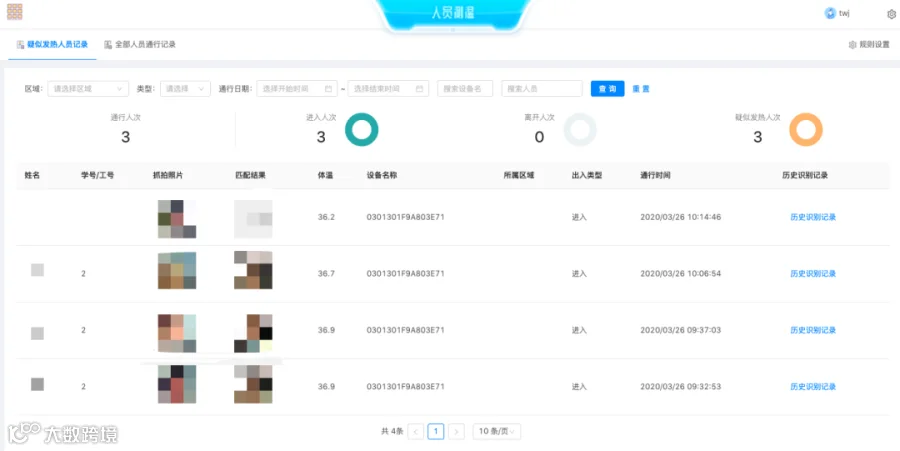Open the app grid menu icon

tap(14, 11)
